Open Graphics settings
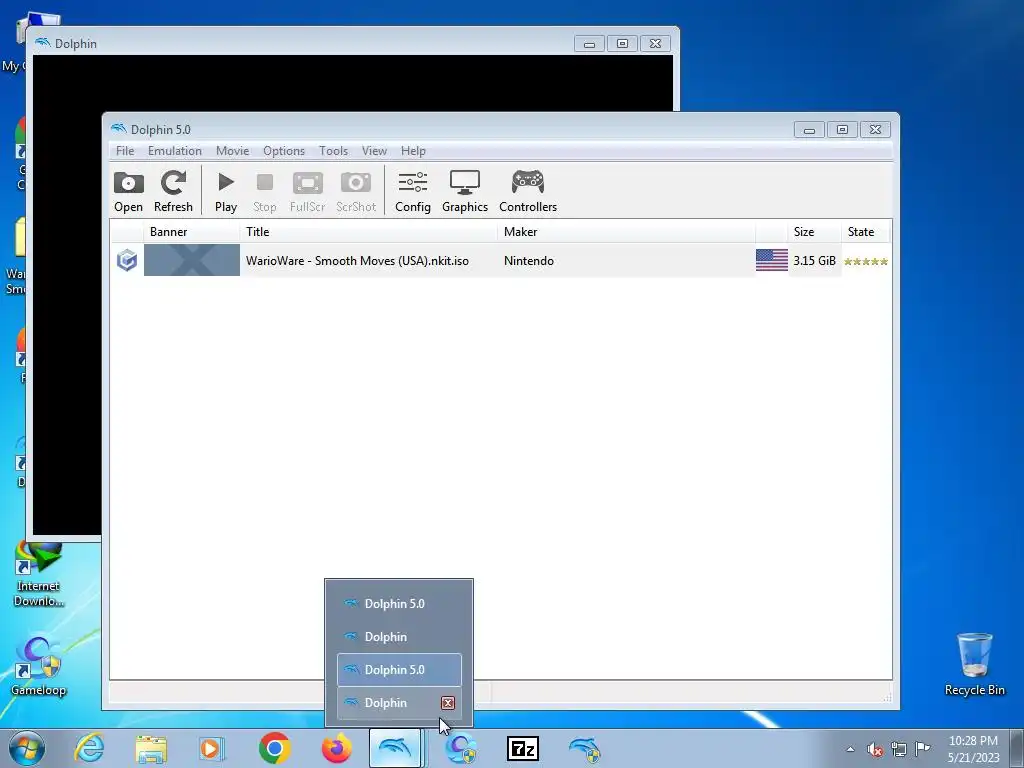The height and width of the screenshot is (768, 1024). pos(465,191)
